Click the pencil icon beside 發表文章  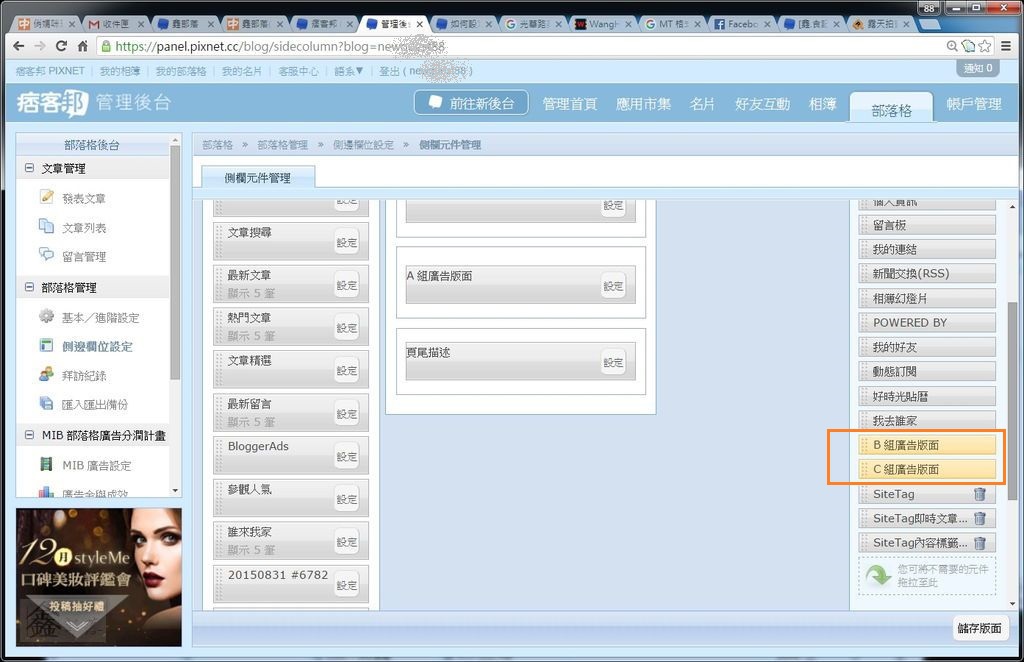click(46, 197)
